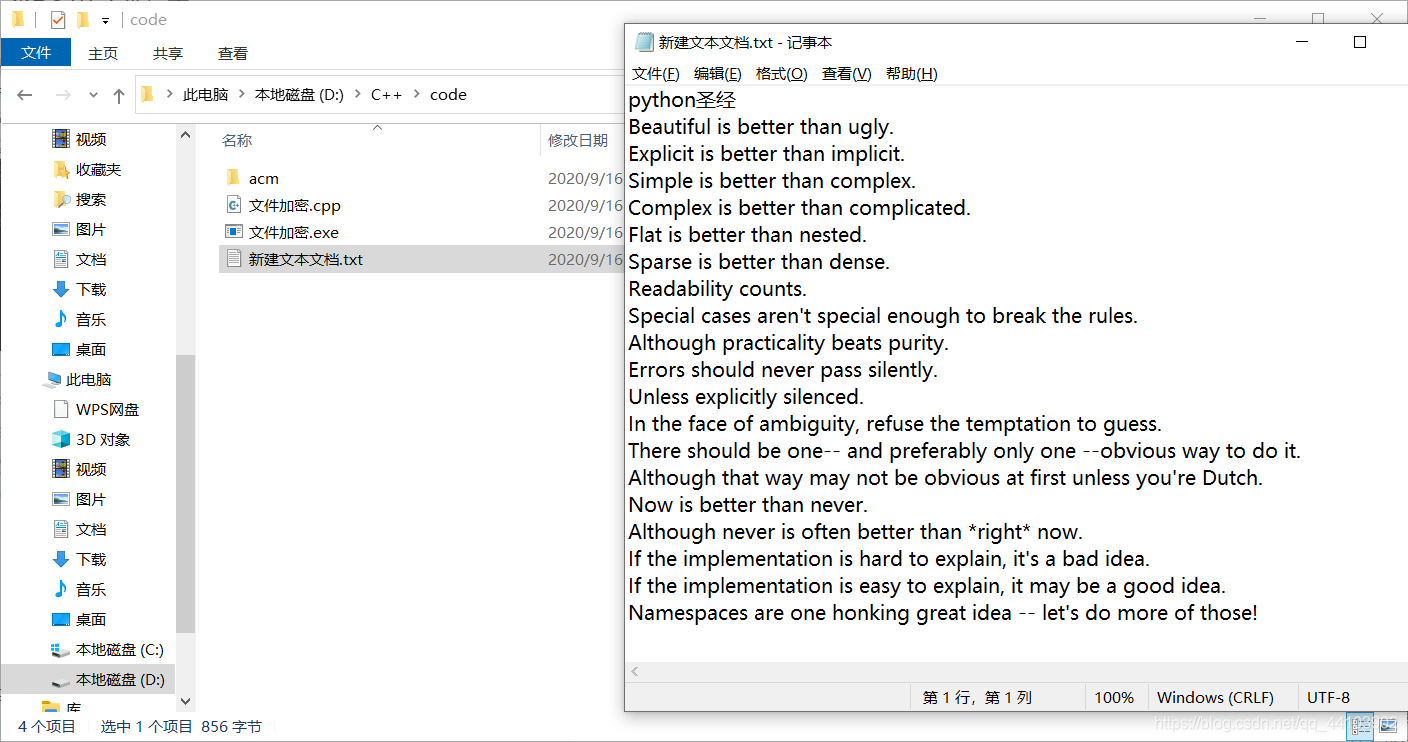Click the New Folder icon in quick access toolbar
Image resolution: width=1408 pixels, height=742 pixels.
coord(83,19)
